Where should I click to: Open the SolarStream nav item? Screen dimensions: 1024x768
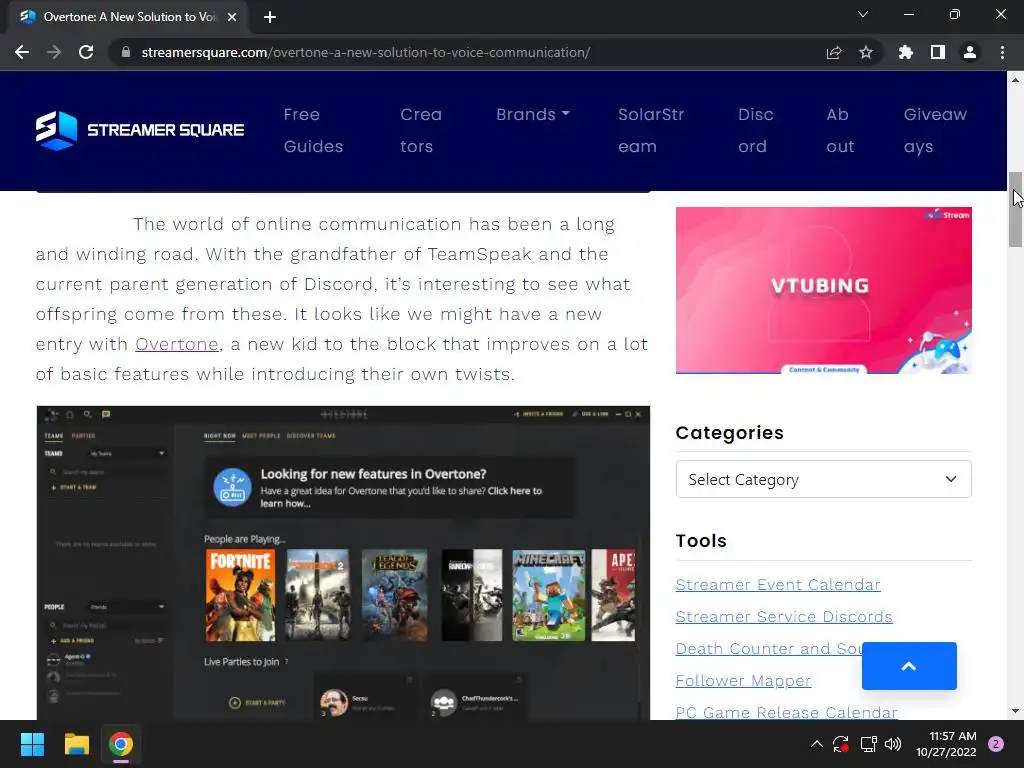[651, 130]
